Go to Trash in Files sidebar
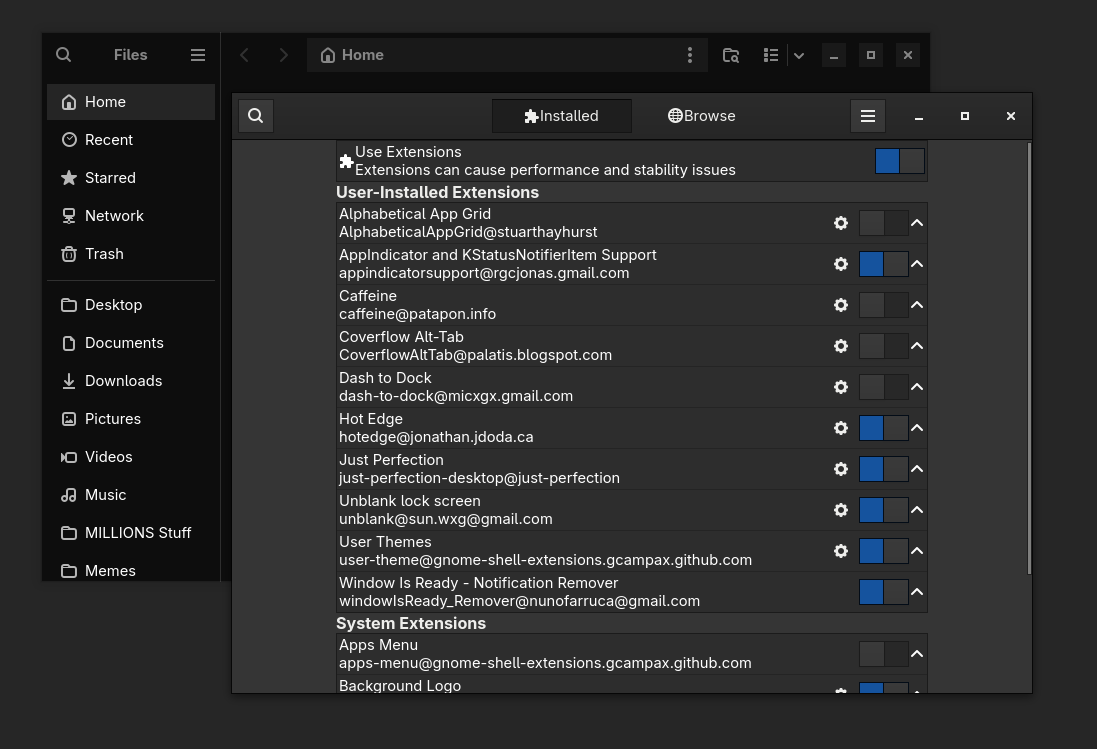1097x749 pixels. click(x=104, y=254)
